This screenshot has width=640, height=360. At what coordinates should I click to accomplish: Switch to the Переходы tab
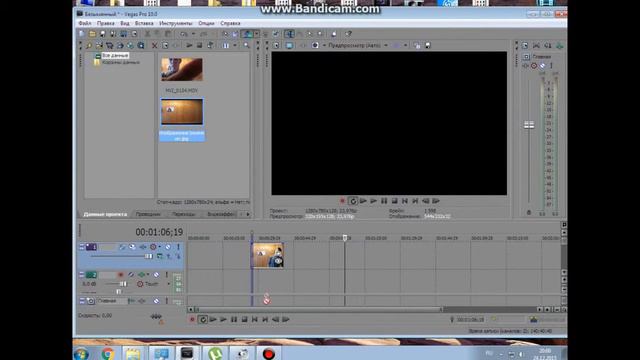184,214
